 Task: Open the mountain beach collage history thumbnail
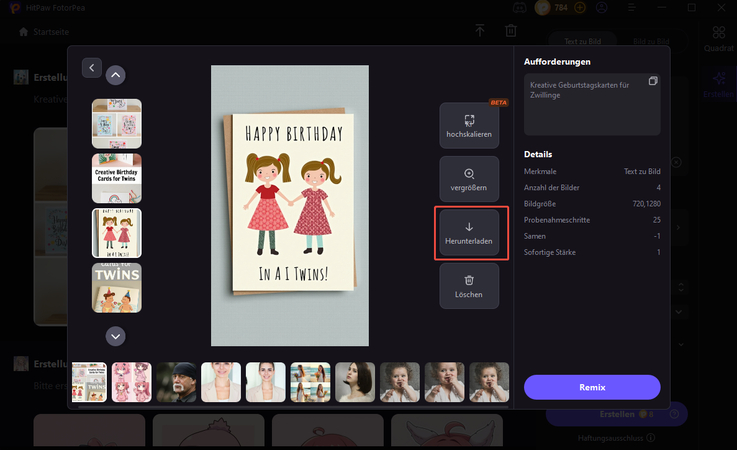click(310, 382)
